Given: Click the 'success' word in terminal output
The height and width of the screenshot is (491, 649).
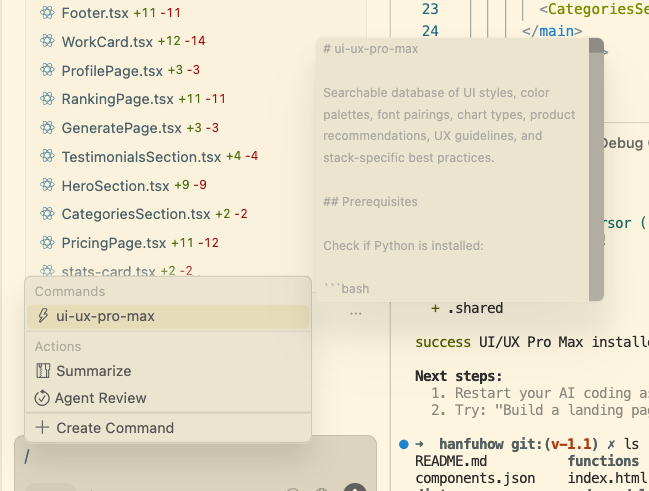Looking at the screenshot, I should (443, 342).
